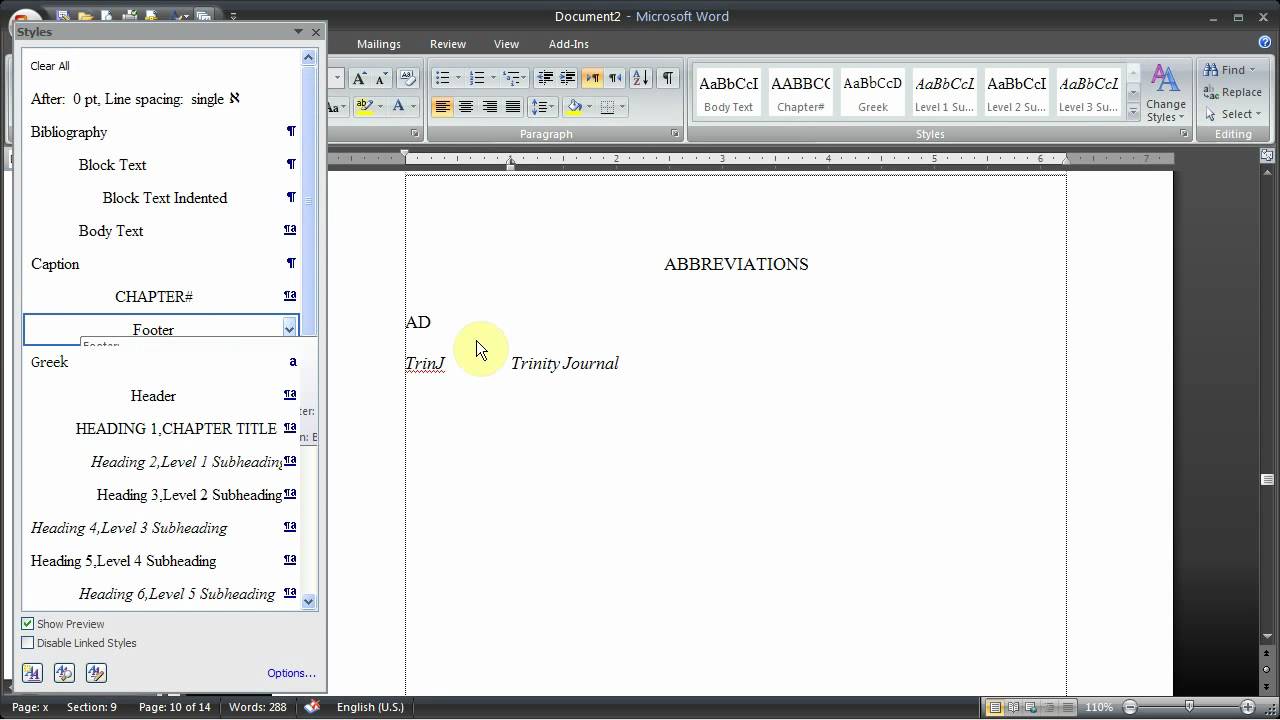Toggle show/hide paragraph marks
1280x720 pixels.
pos(668,78)
